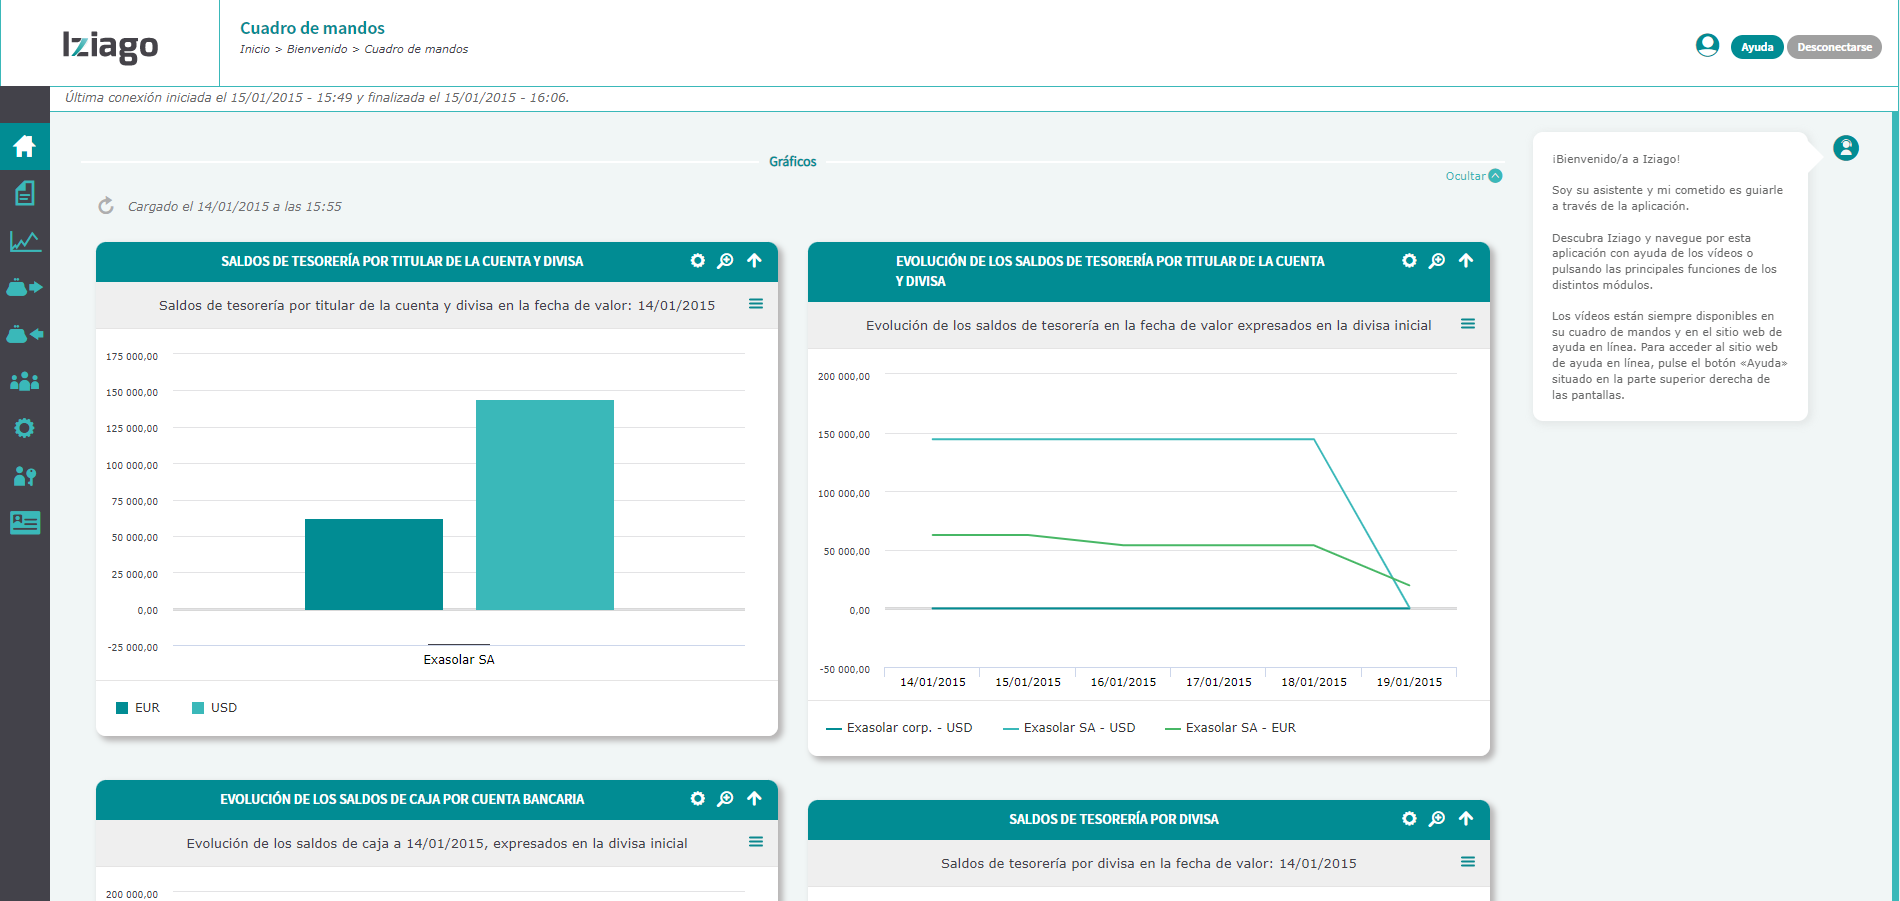
Task: Open hamburger menu on Saldos por divisa chart
Action: (1468, 861)
